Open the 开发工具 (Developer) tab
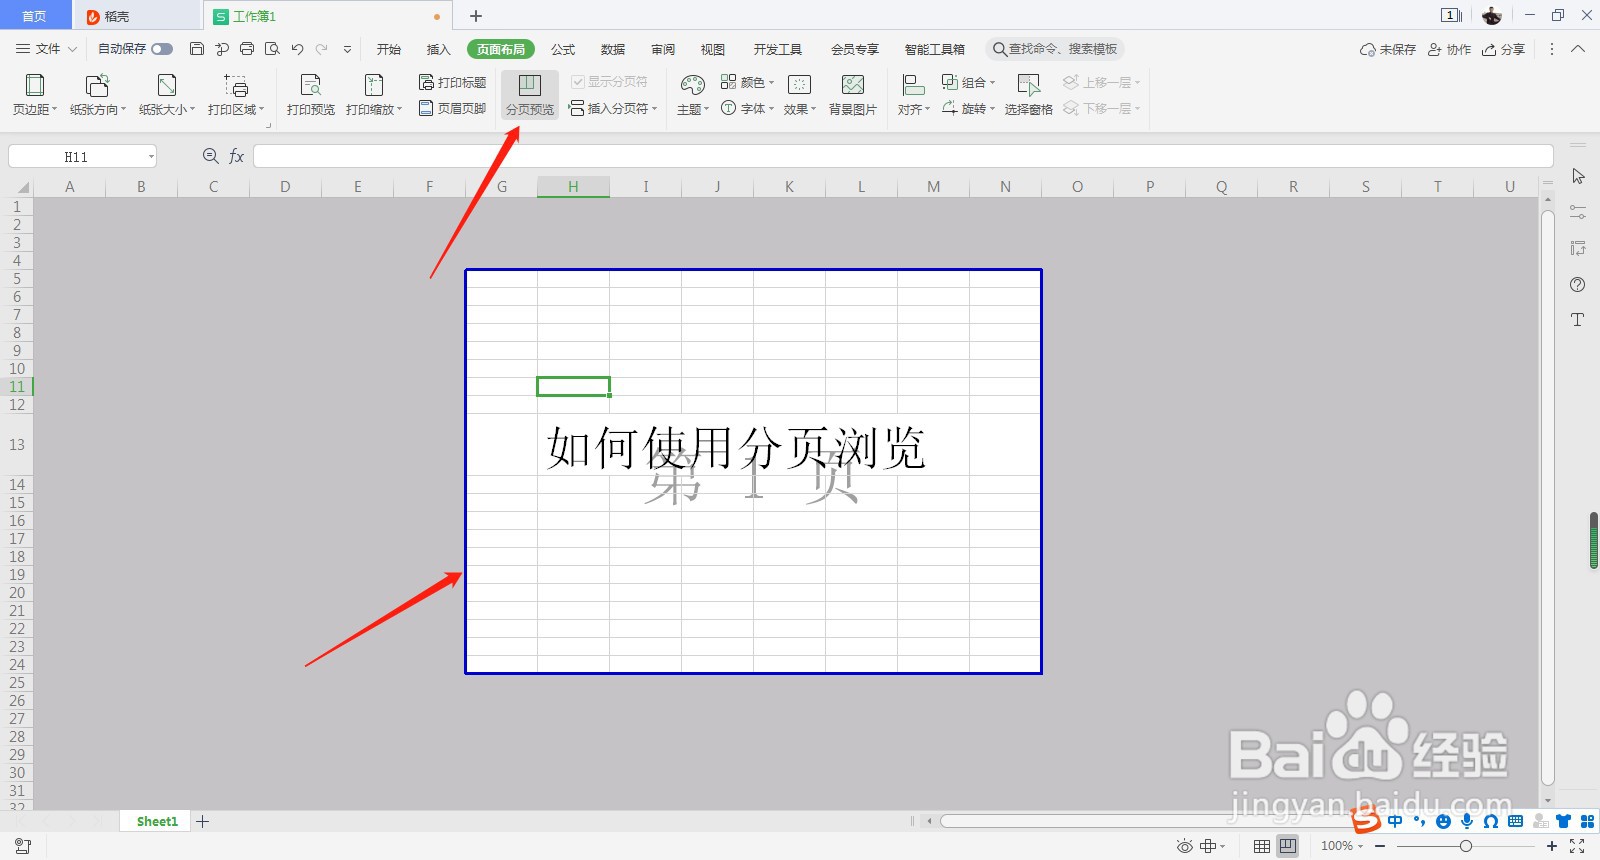Screen dimensions: 1600x860 tap(777, 49)
